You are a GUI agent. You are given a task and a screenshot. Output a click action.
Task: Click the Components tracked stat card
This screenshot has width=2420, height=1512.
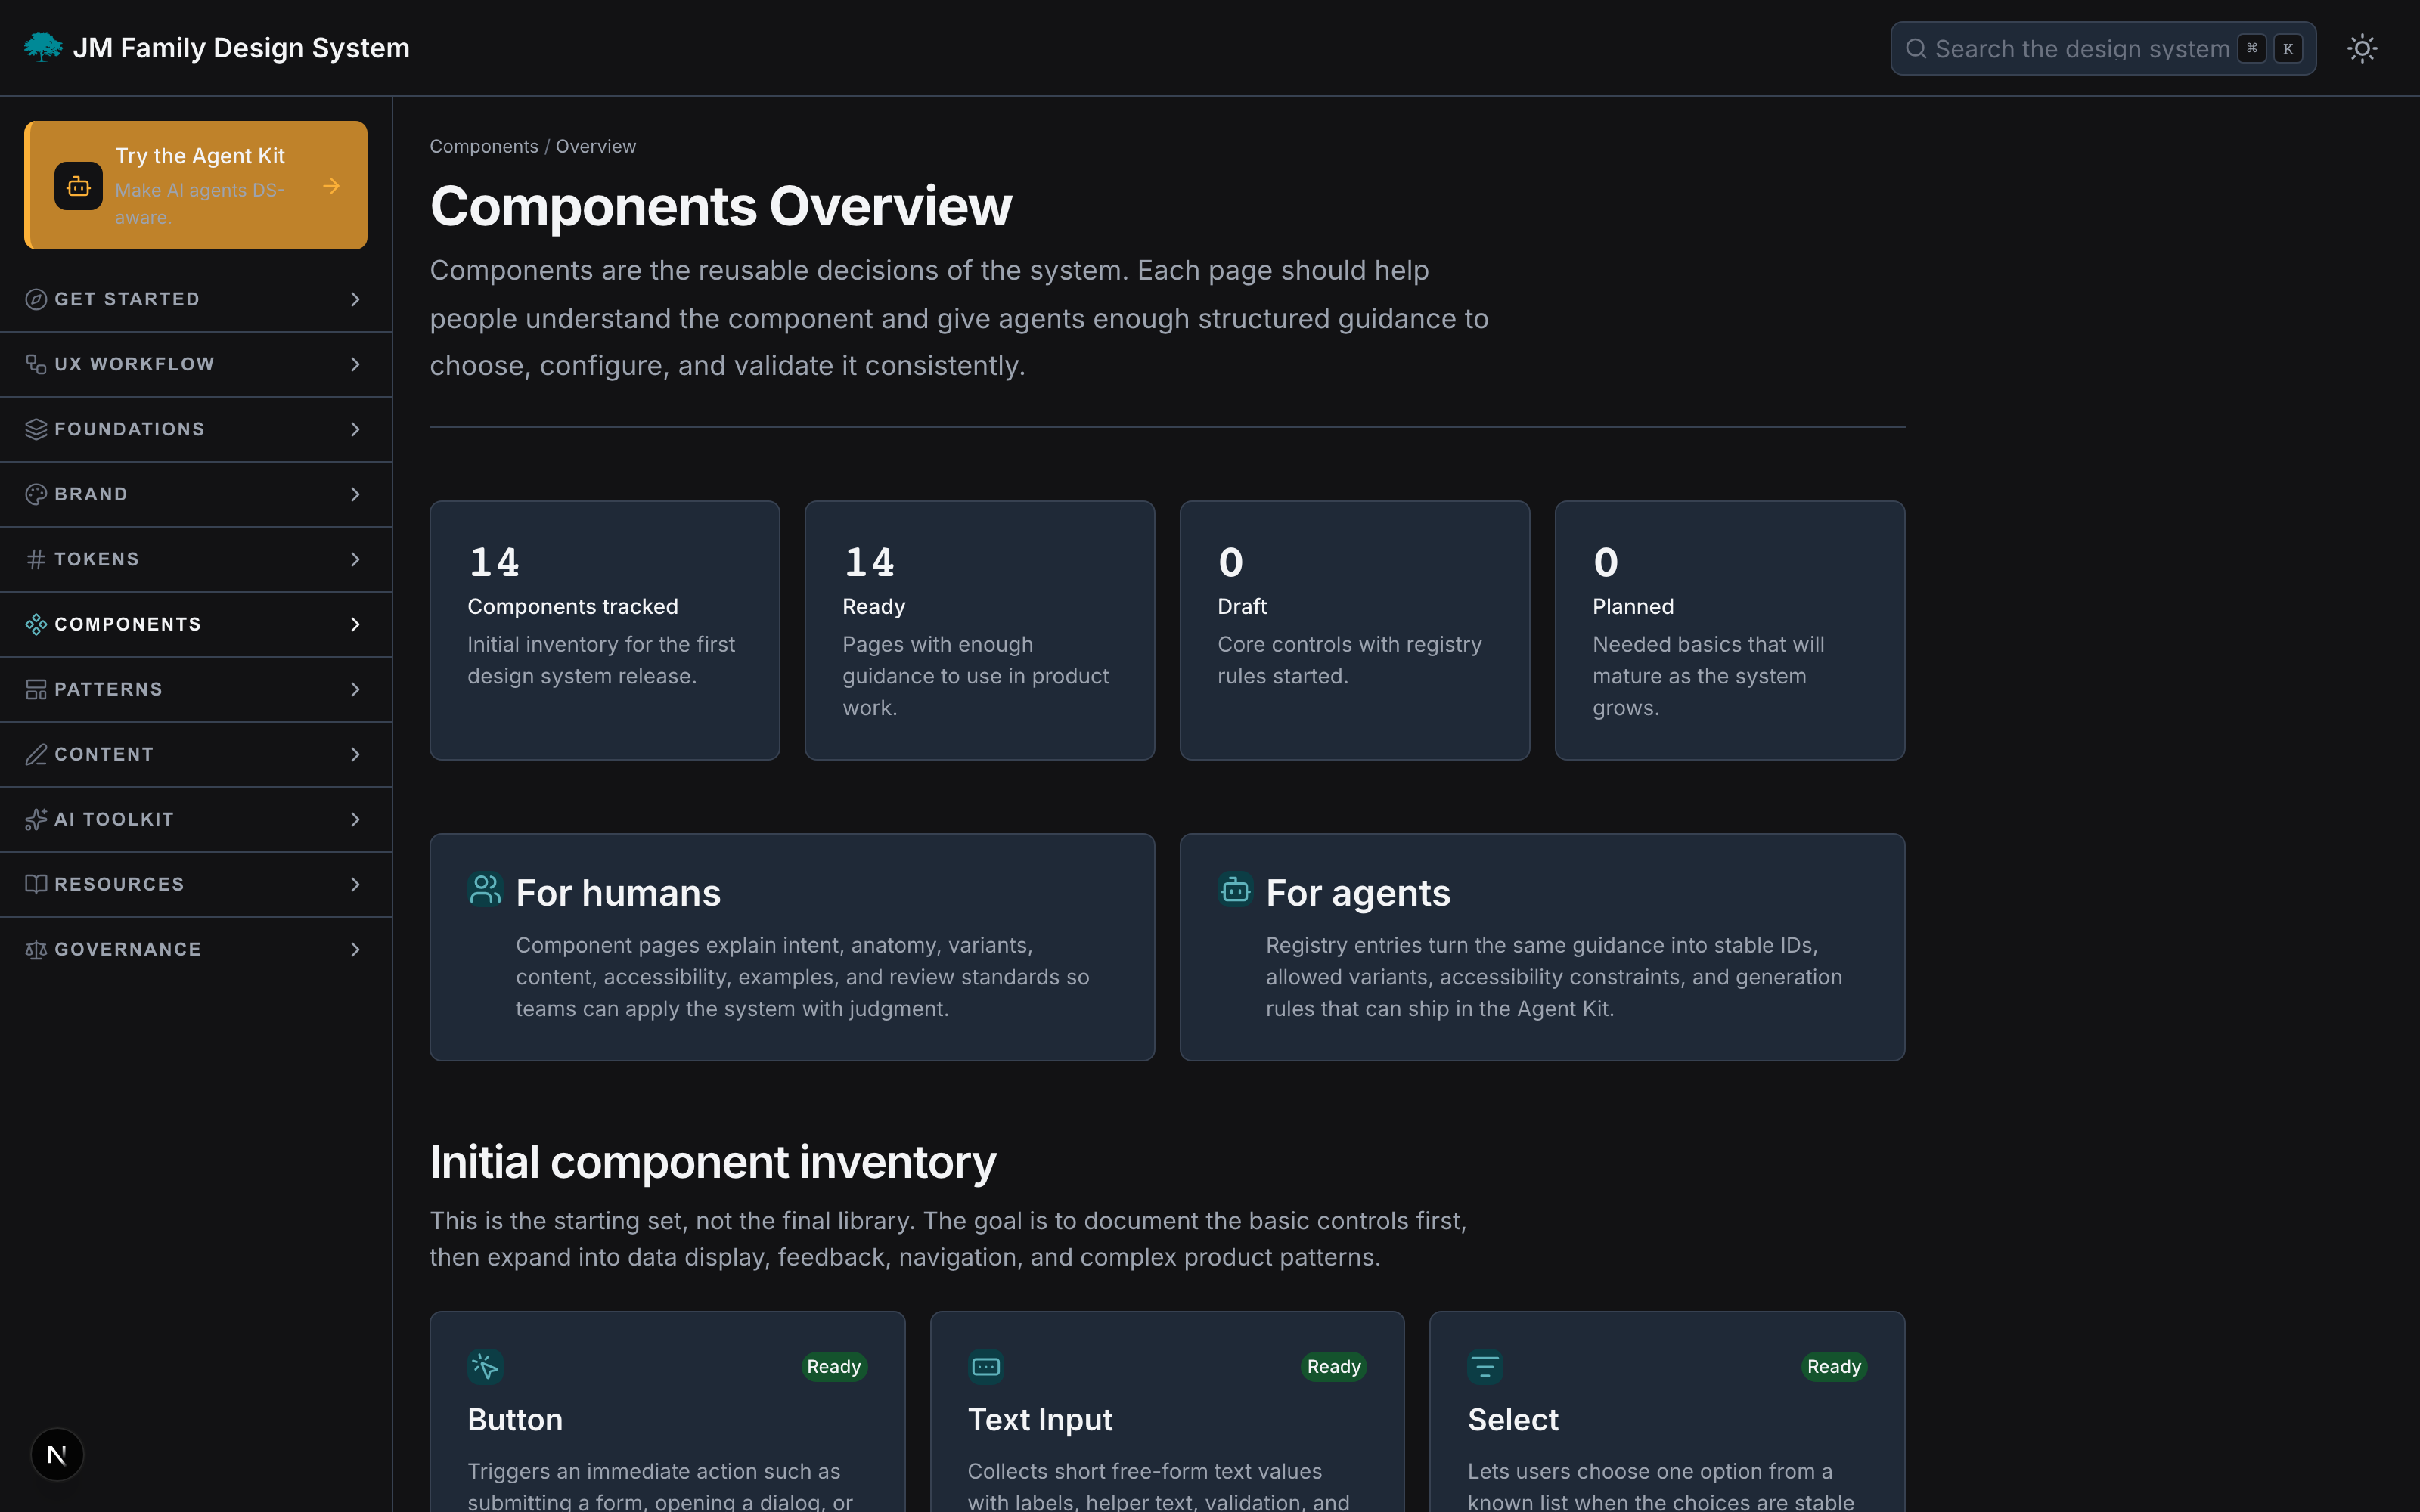click(x=605, y=630)
